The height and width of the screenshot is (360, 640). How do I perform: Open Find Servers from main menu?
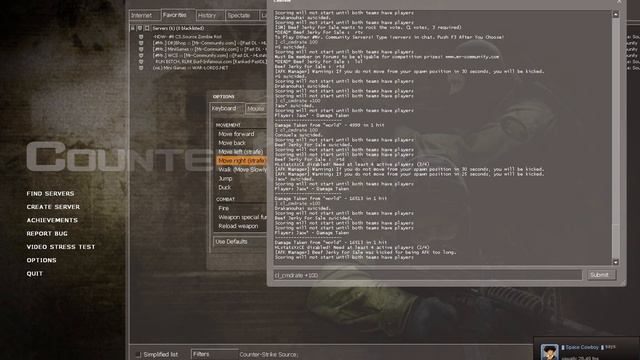[x=51, y=193]
